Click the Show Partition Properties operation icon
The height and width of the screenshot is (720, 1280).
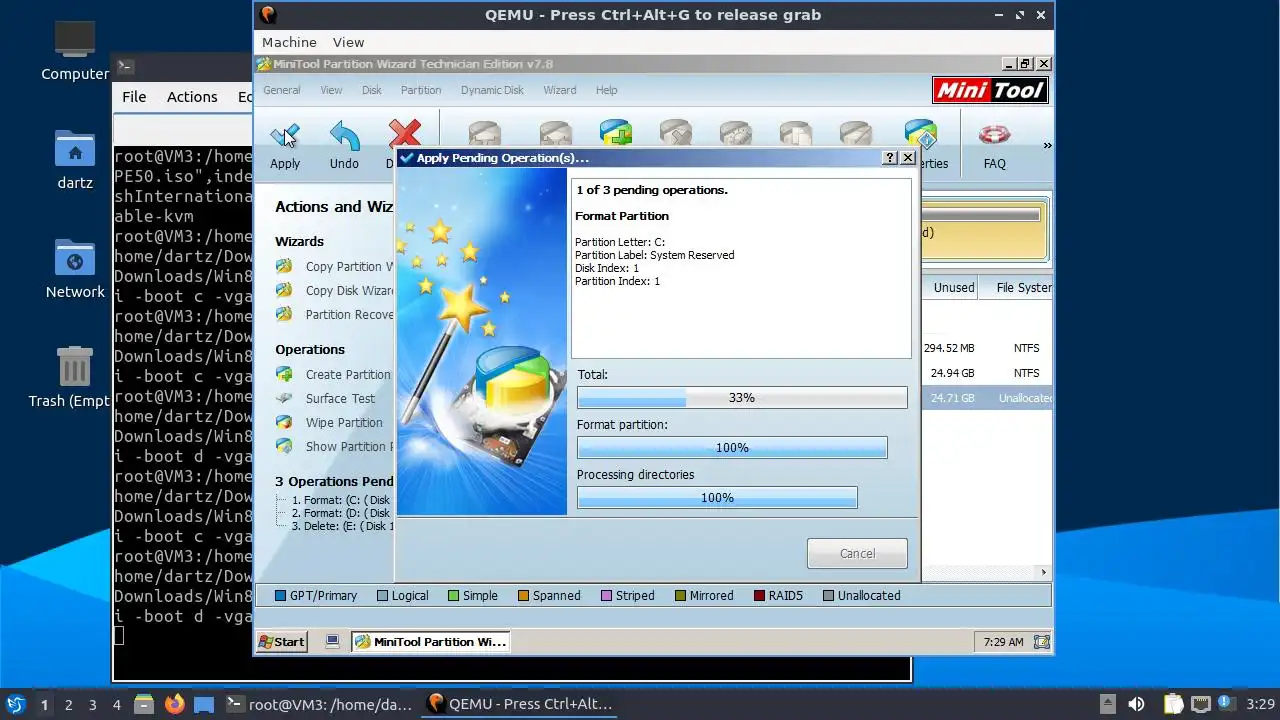pyautogui.click(x=285, y=446)
